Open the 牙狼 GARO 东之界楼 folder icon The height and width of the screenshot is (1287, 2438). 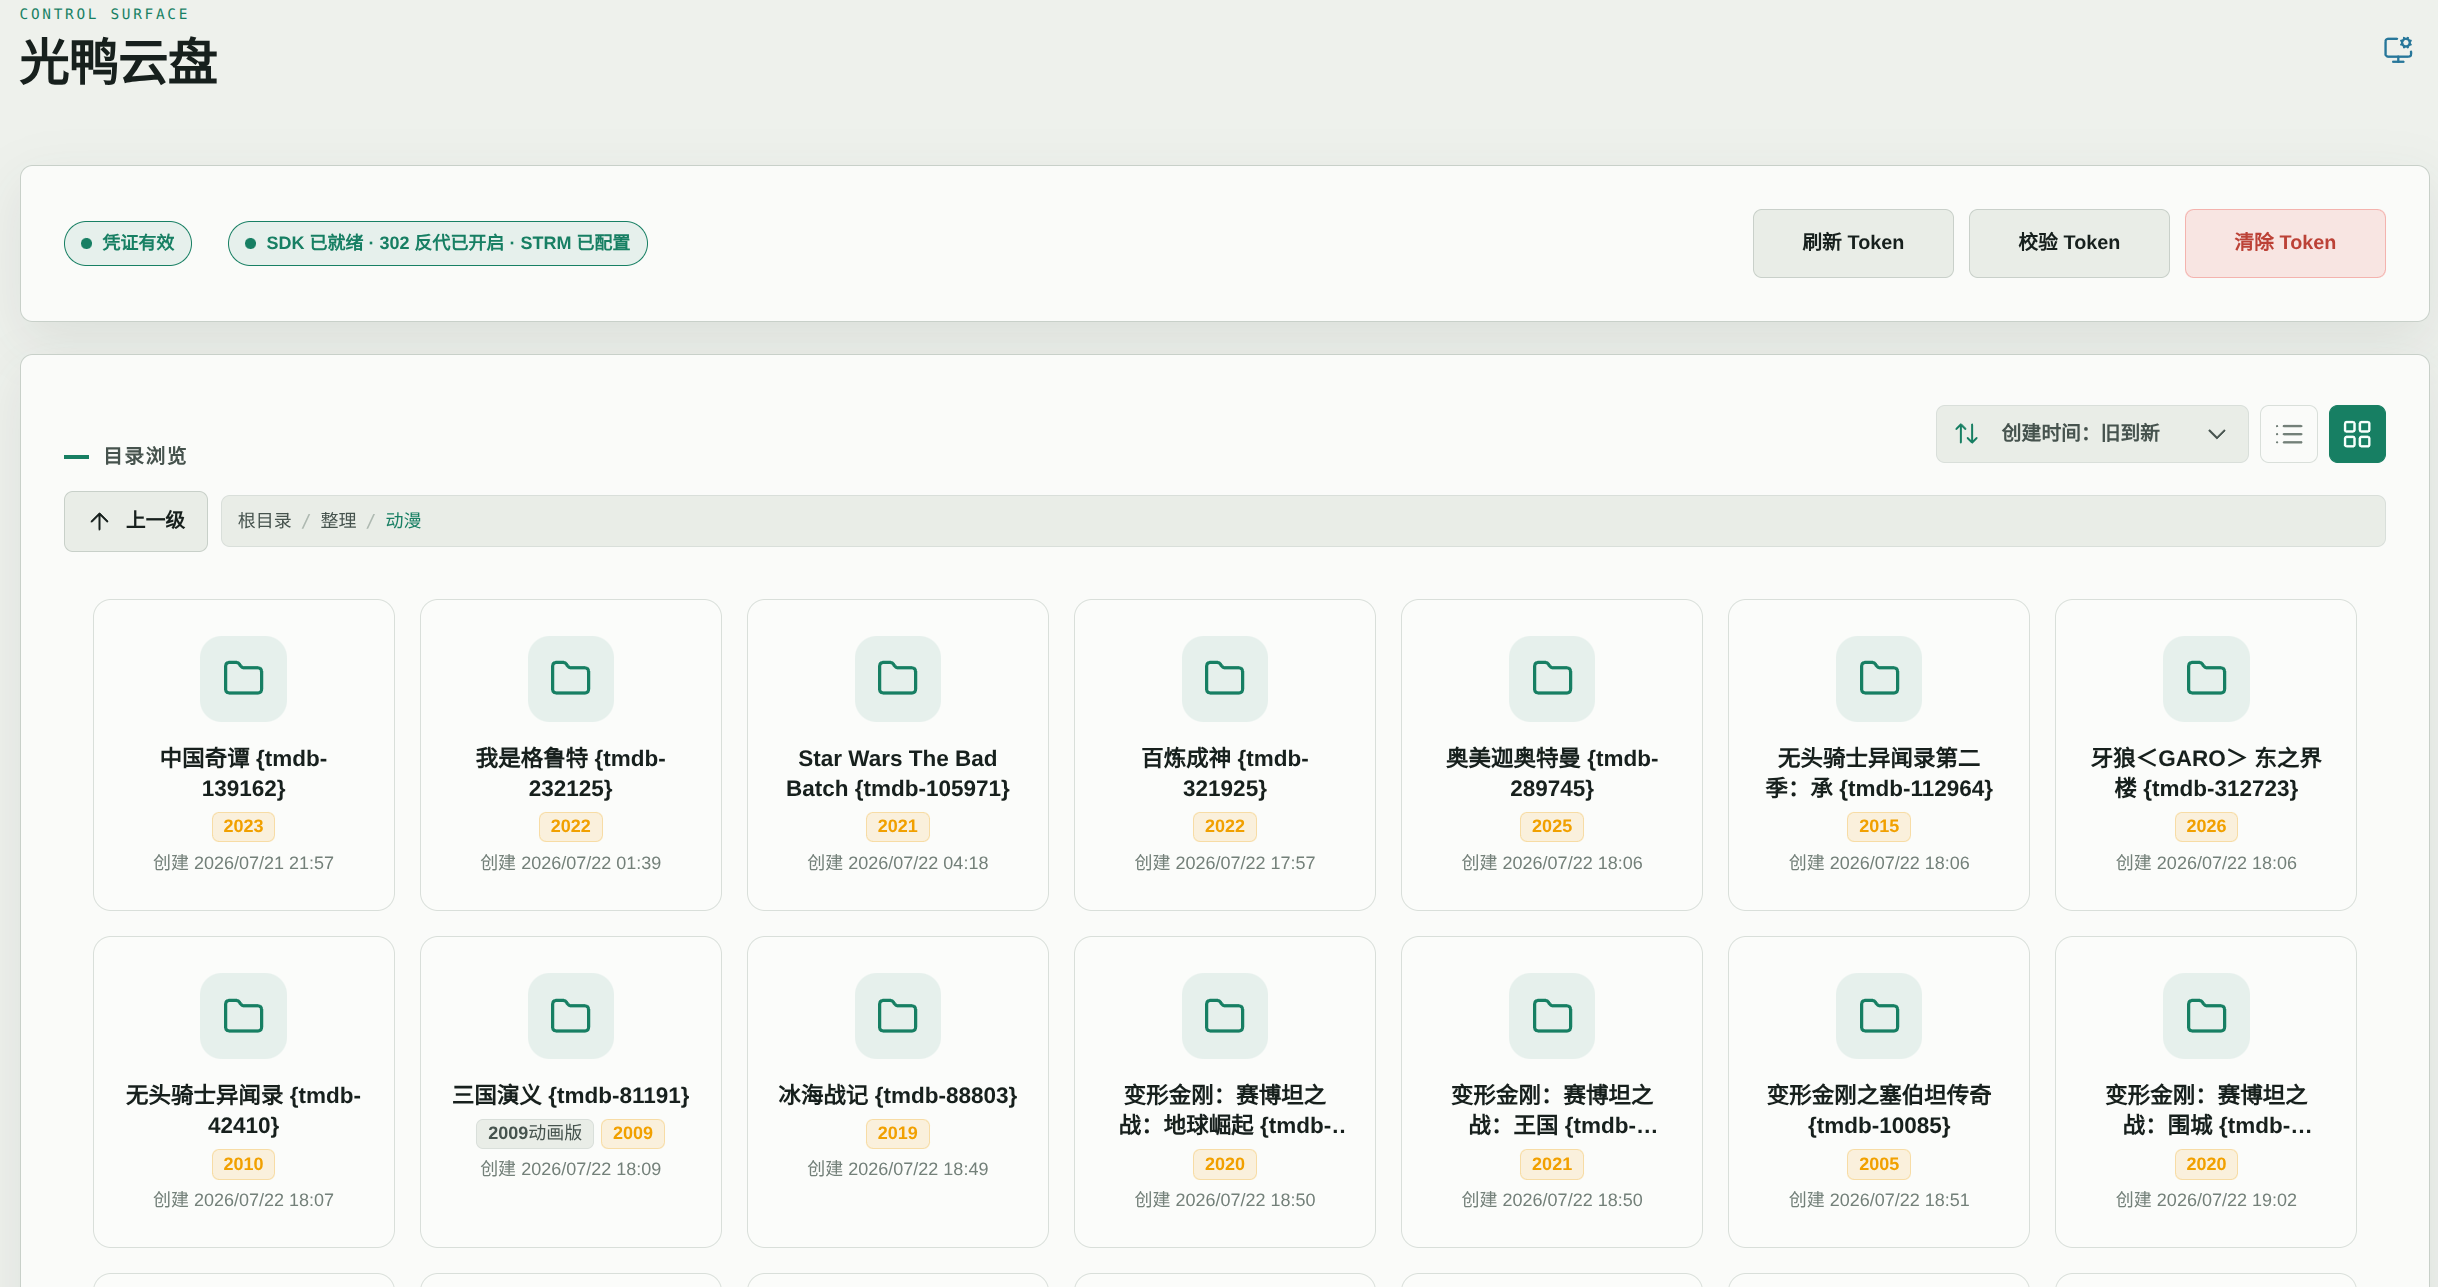tap(2206, 679)
